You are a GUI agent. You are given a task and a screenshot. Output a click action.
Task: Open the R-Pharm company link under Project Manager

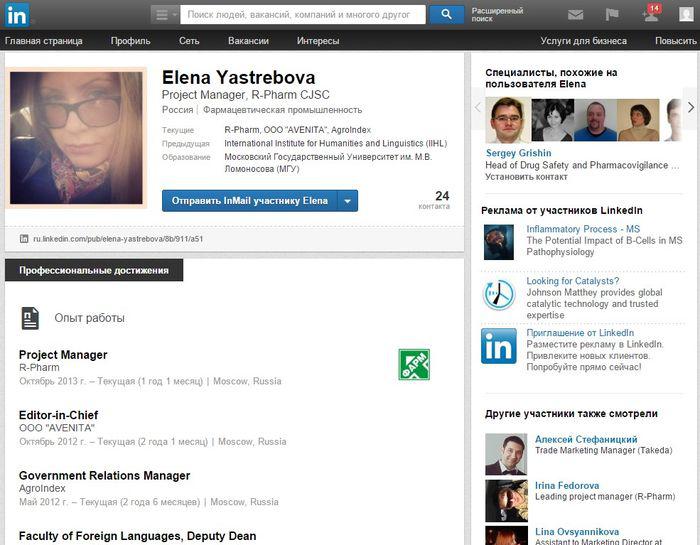tap(39, 367)
